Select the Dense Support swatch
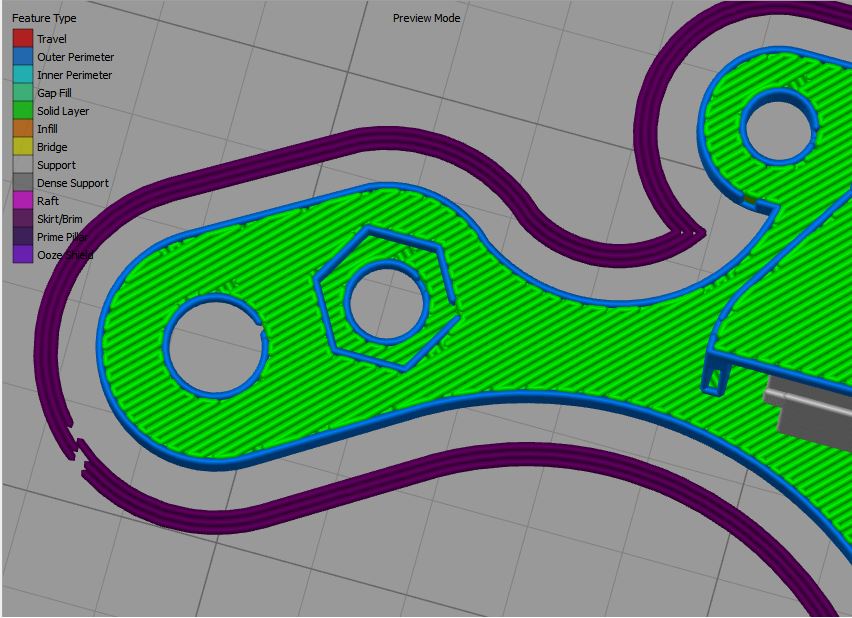The height and width of the screenshot is (618, 852). 22,183
